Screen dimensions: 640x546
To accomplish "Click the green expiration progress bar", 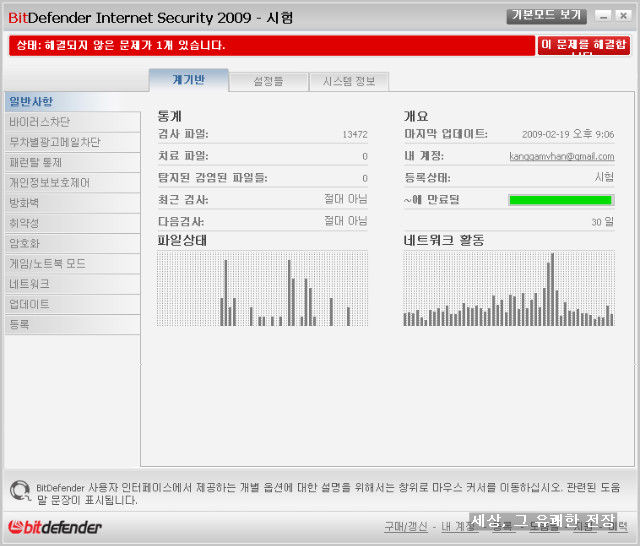I will pos(561,200).
